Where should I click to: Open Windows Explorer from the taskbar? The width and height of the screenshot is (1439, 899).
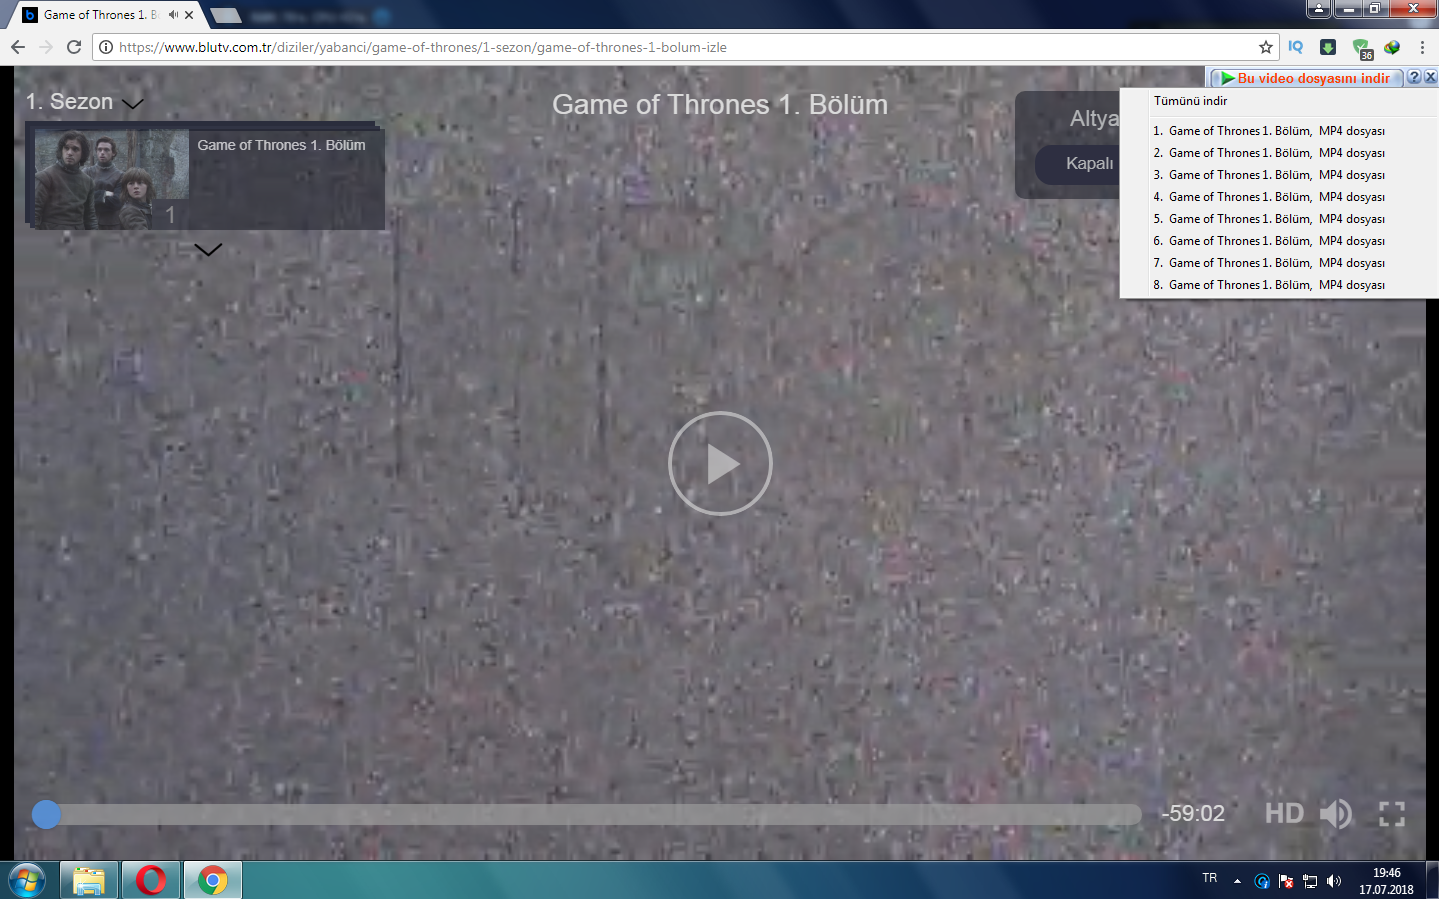(x=89, y=881)
